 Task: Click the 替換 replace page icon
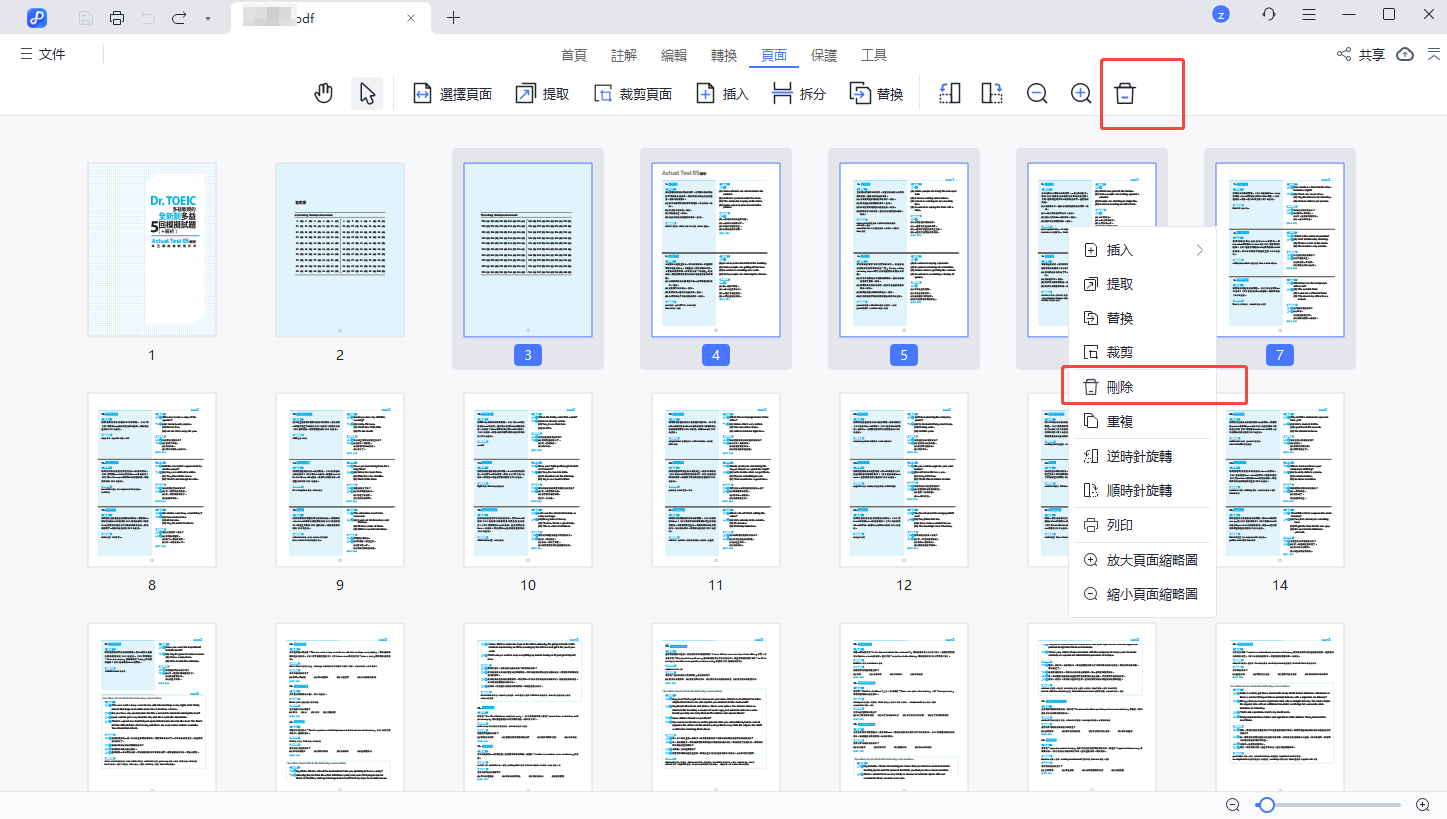[877, 92]
